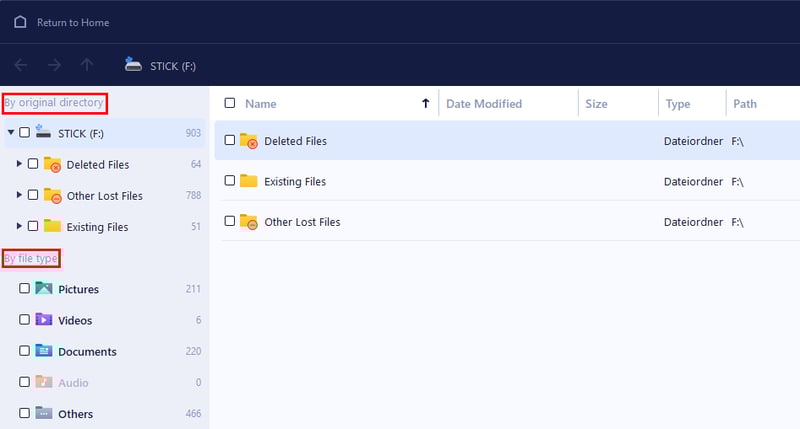Image resolution: width=800 pixels, height=429 pixels.
Task: Go back with the left arrow
Action: tap(20, 65)
